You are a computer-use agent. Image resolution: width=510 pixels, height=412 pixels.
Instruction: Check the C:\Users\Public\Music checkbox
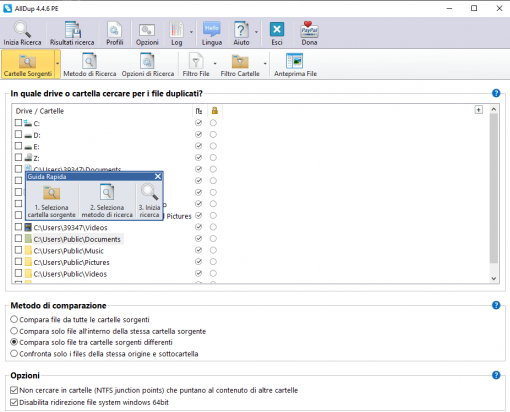[18, 250]
